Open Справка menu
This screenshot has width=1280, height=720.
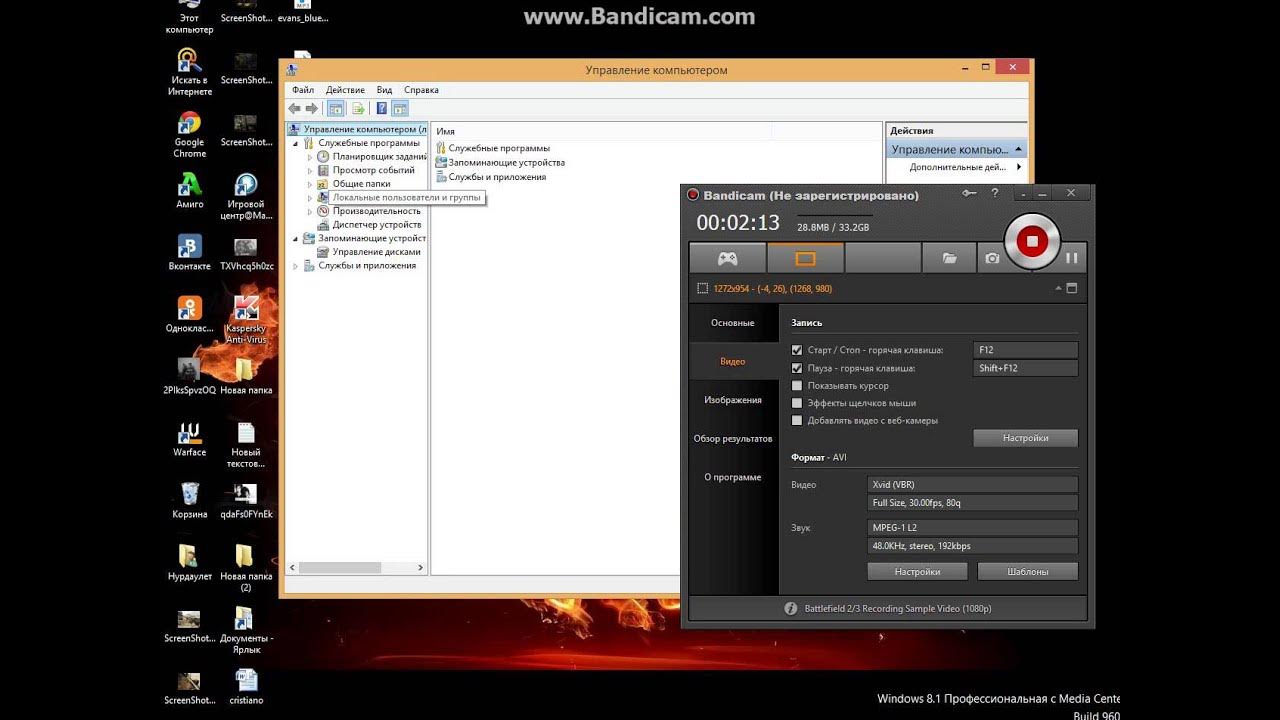421,90
